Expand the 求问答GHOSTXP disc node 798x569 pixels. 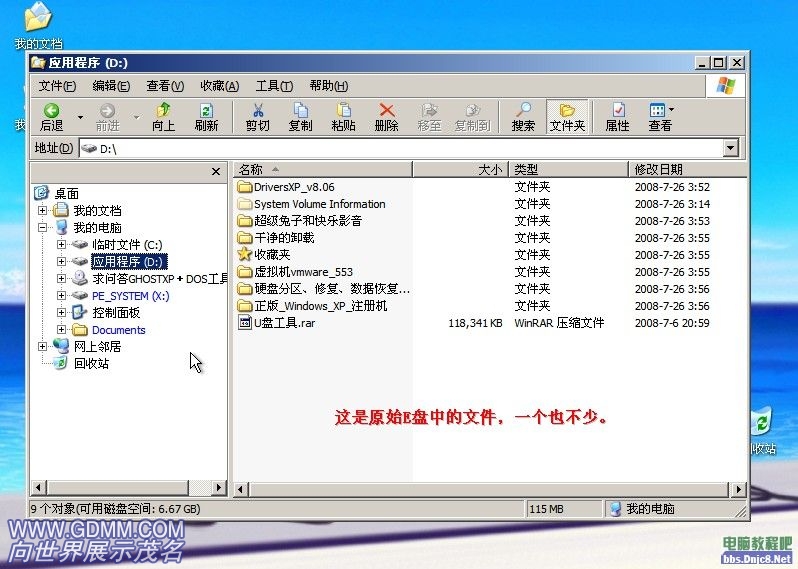61,279
